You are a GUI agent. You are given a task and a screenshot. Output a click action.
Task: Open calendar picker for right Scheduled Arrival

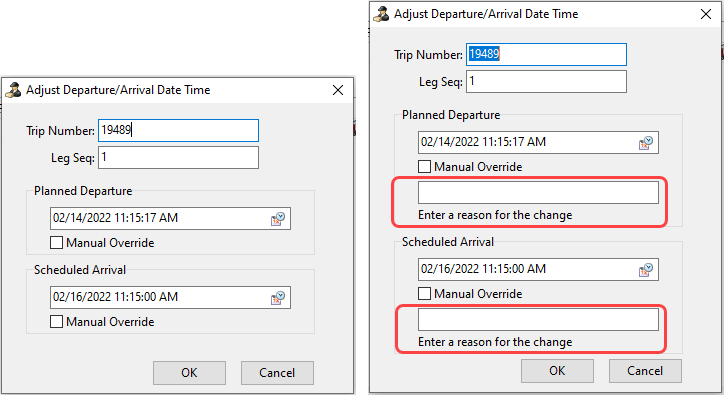point(646,270)
